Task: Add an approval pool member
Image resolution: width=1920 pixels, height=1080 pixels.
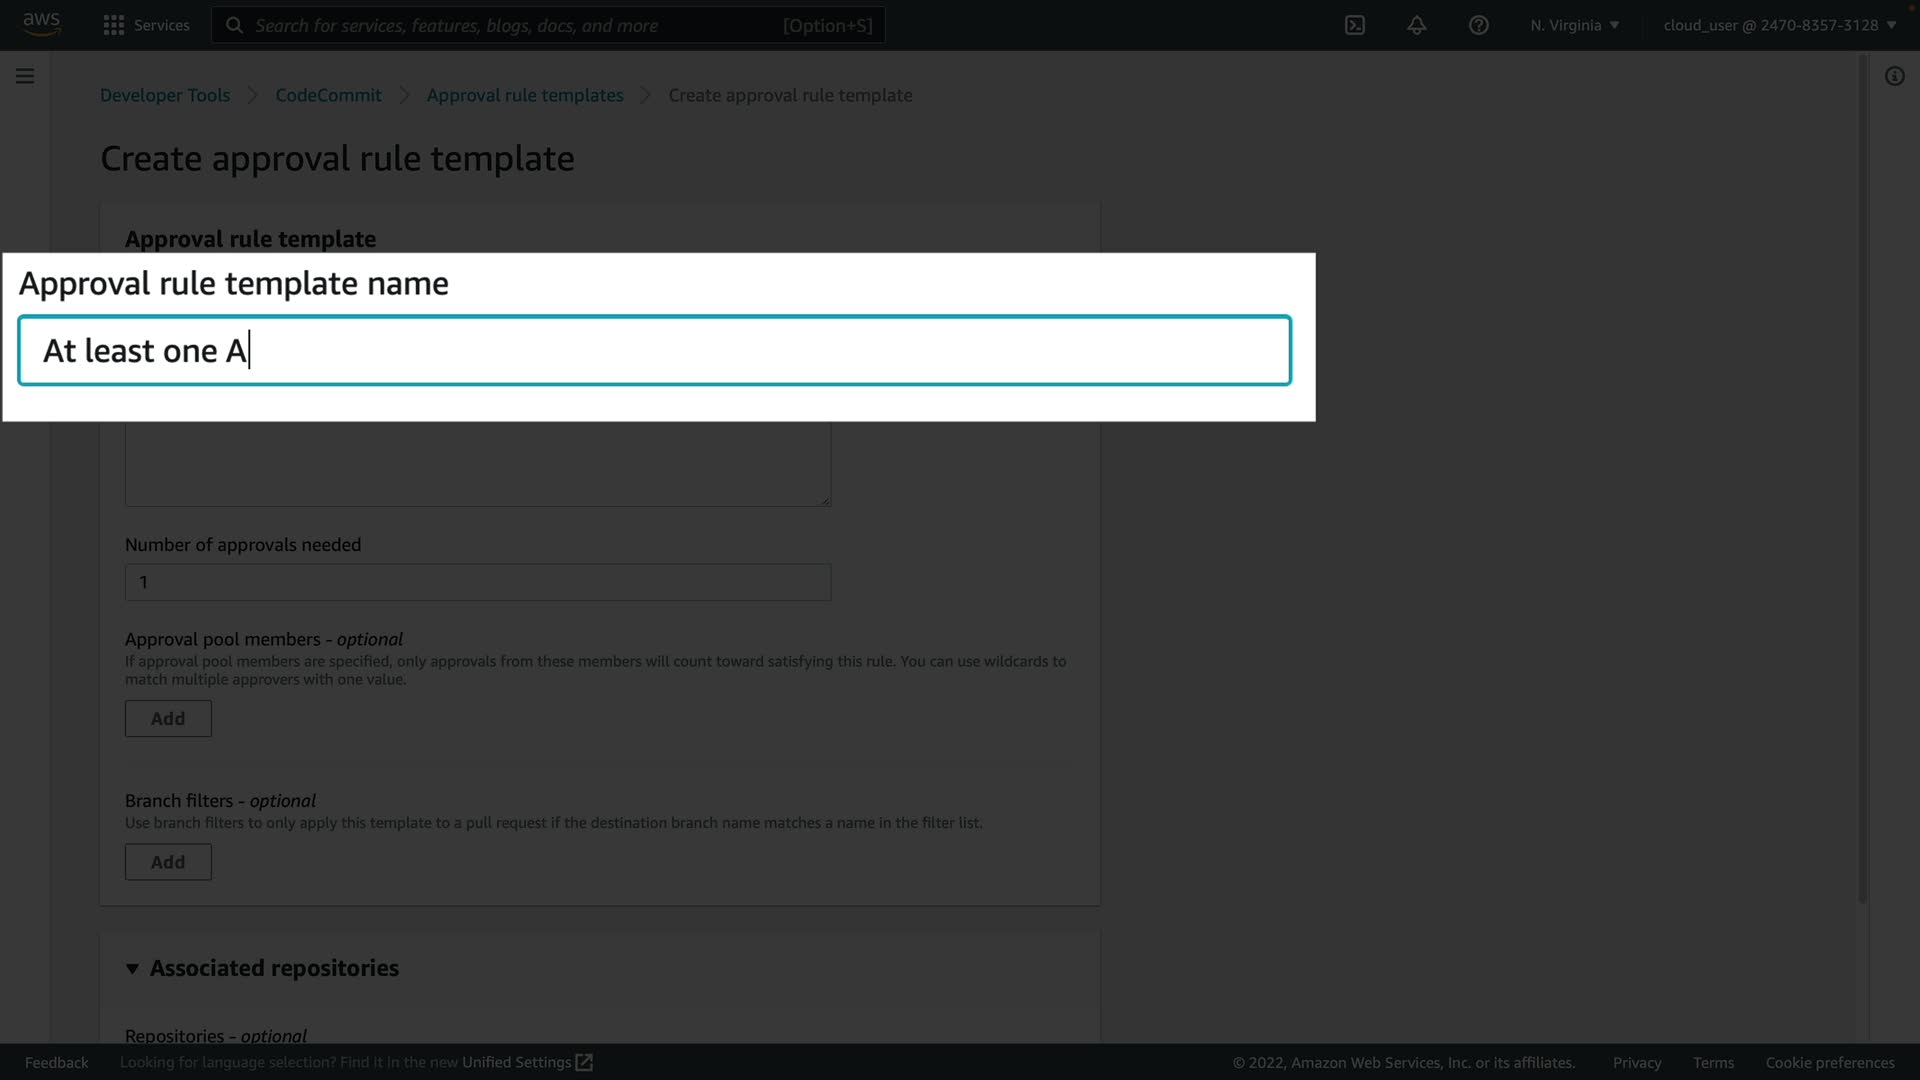Action: pyautogui.click(x=168, y=718)
